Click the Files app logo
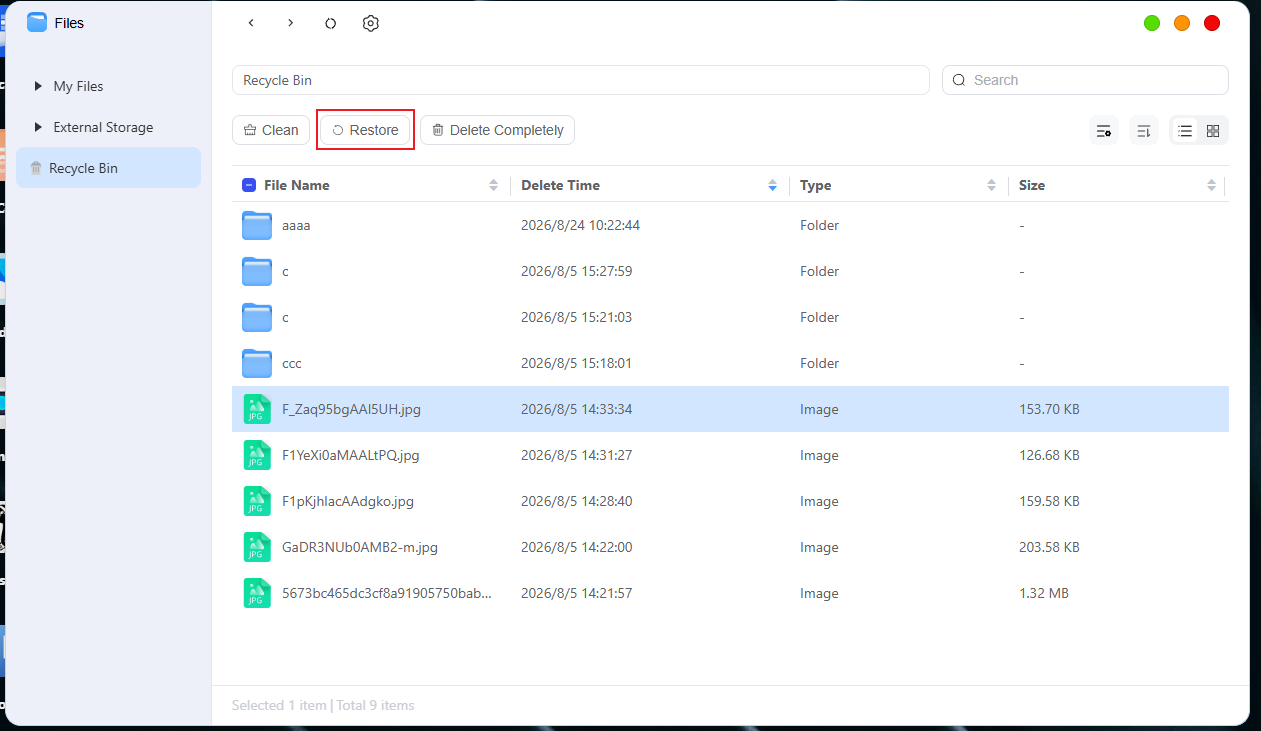The width and height of the screenshot is (1261, 731). tap(37, 22)
